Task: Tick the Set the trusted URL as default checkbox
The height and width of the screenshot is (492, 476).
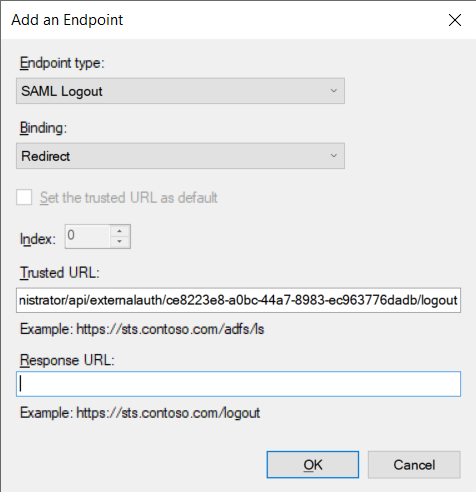Action: (24, 197)
